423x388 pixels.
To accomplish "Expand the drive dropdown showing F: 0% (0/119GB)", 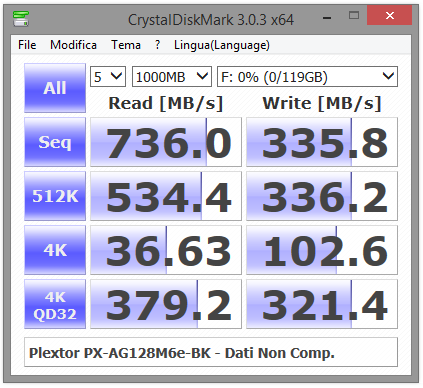I will click(307, 77).
